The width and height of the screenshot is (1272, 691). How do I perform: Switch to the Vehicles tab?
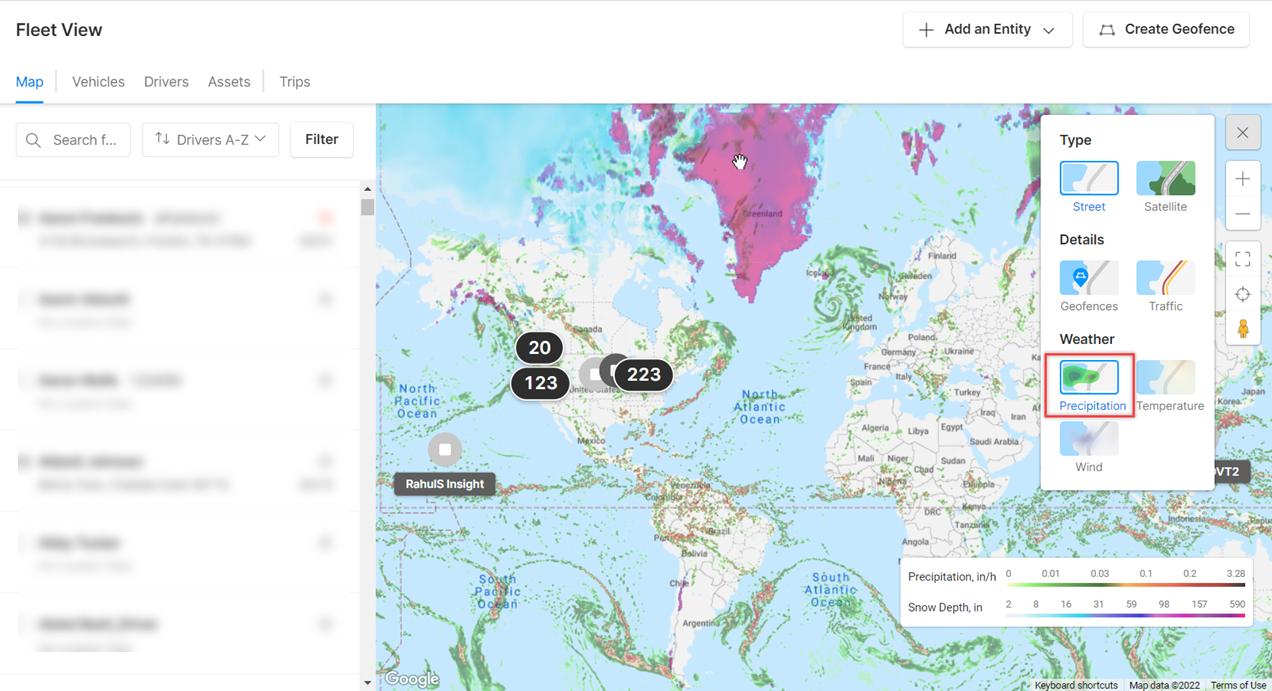pyautogui.click(x=98, y=82)
